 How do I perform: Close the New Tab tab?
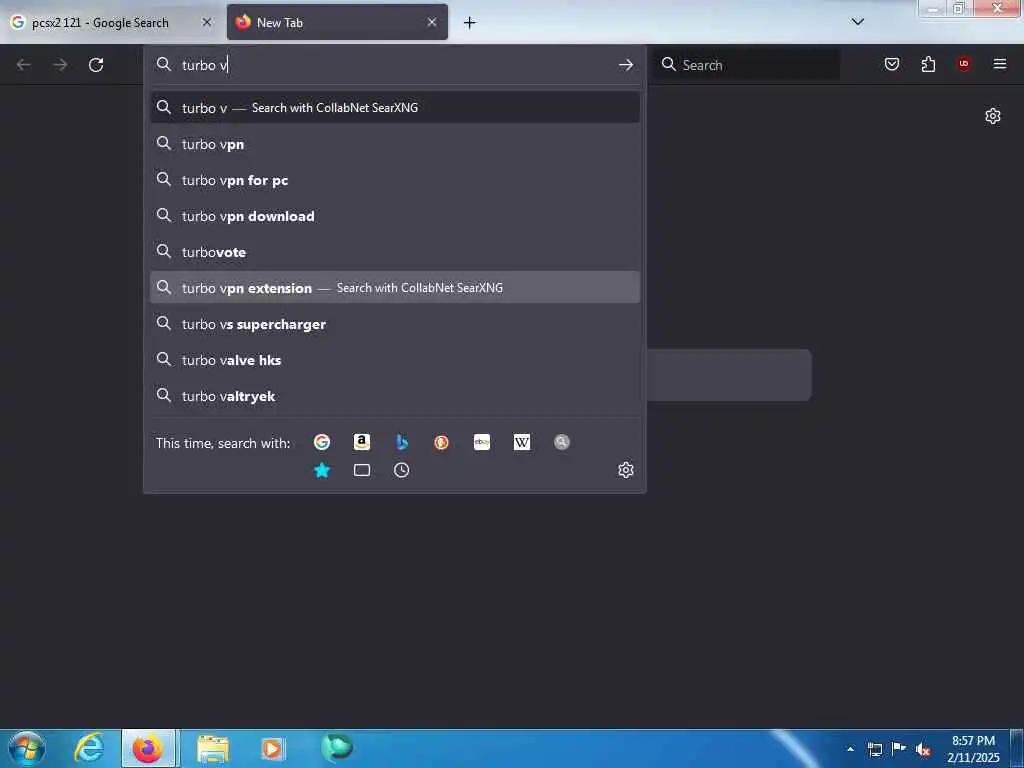432,22
